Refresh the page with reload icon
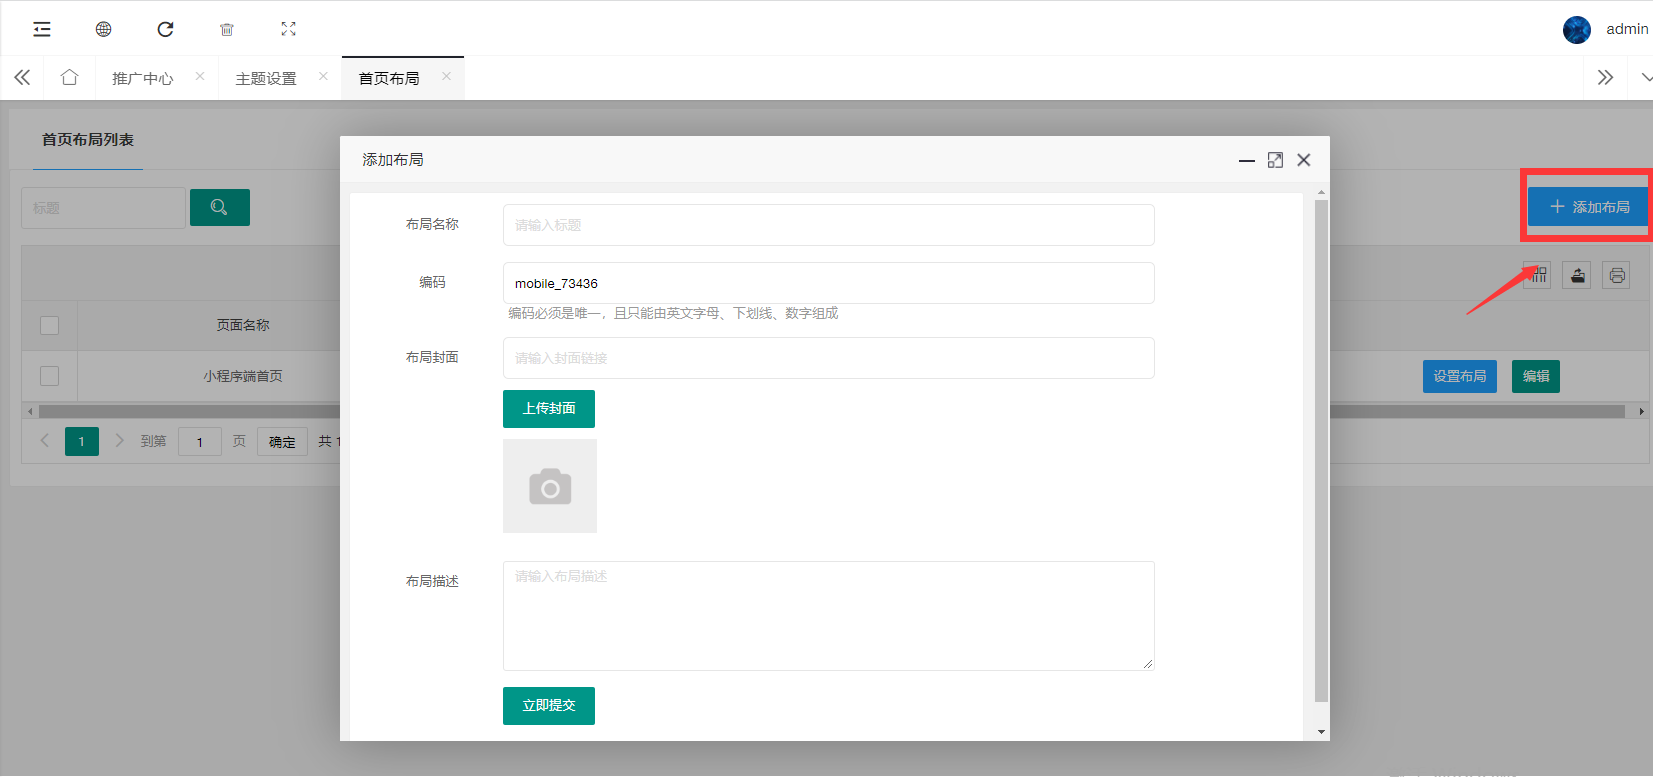 coord(165,29)
